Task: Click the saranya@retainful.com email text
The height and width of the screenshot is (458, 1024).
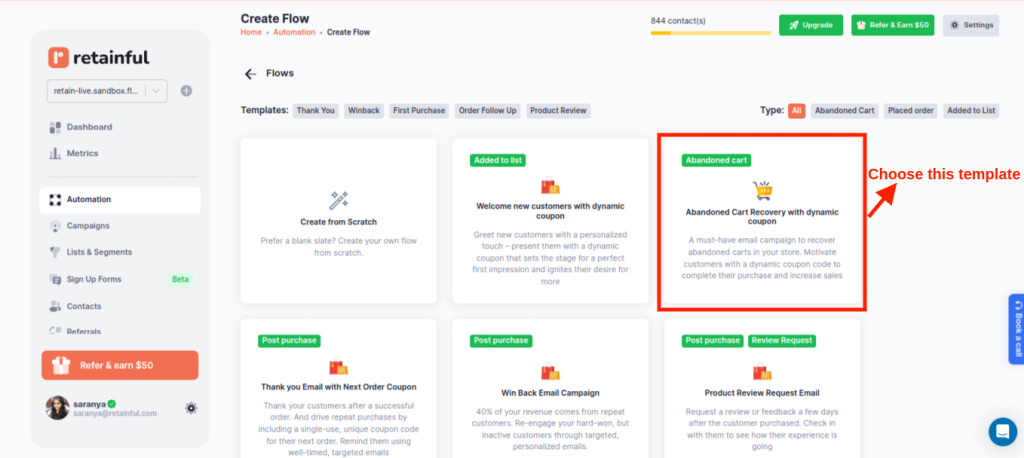Action: coord(115,414)
